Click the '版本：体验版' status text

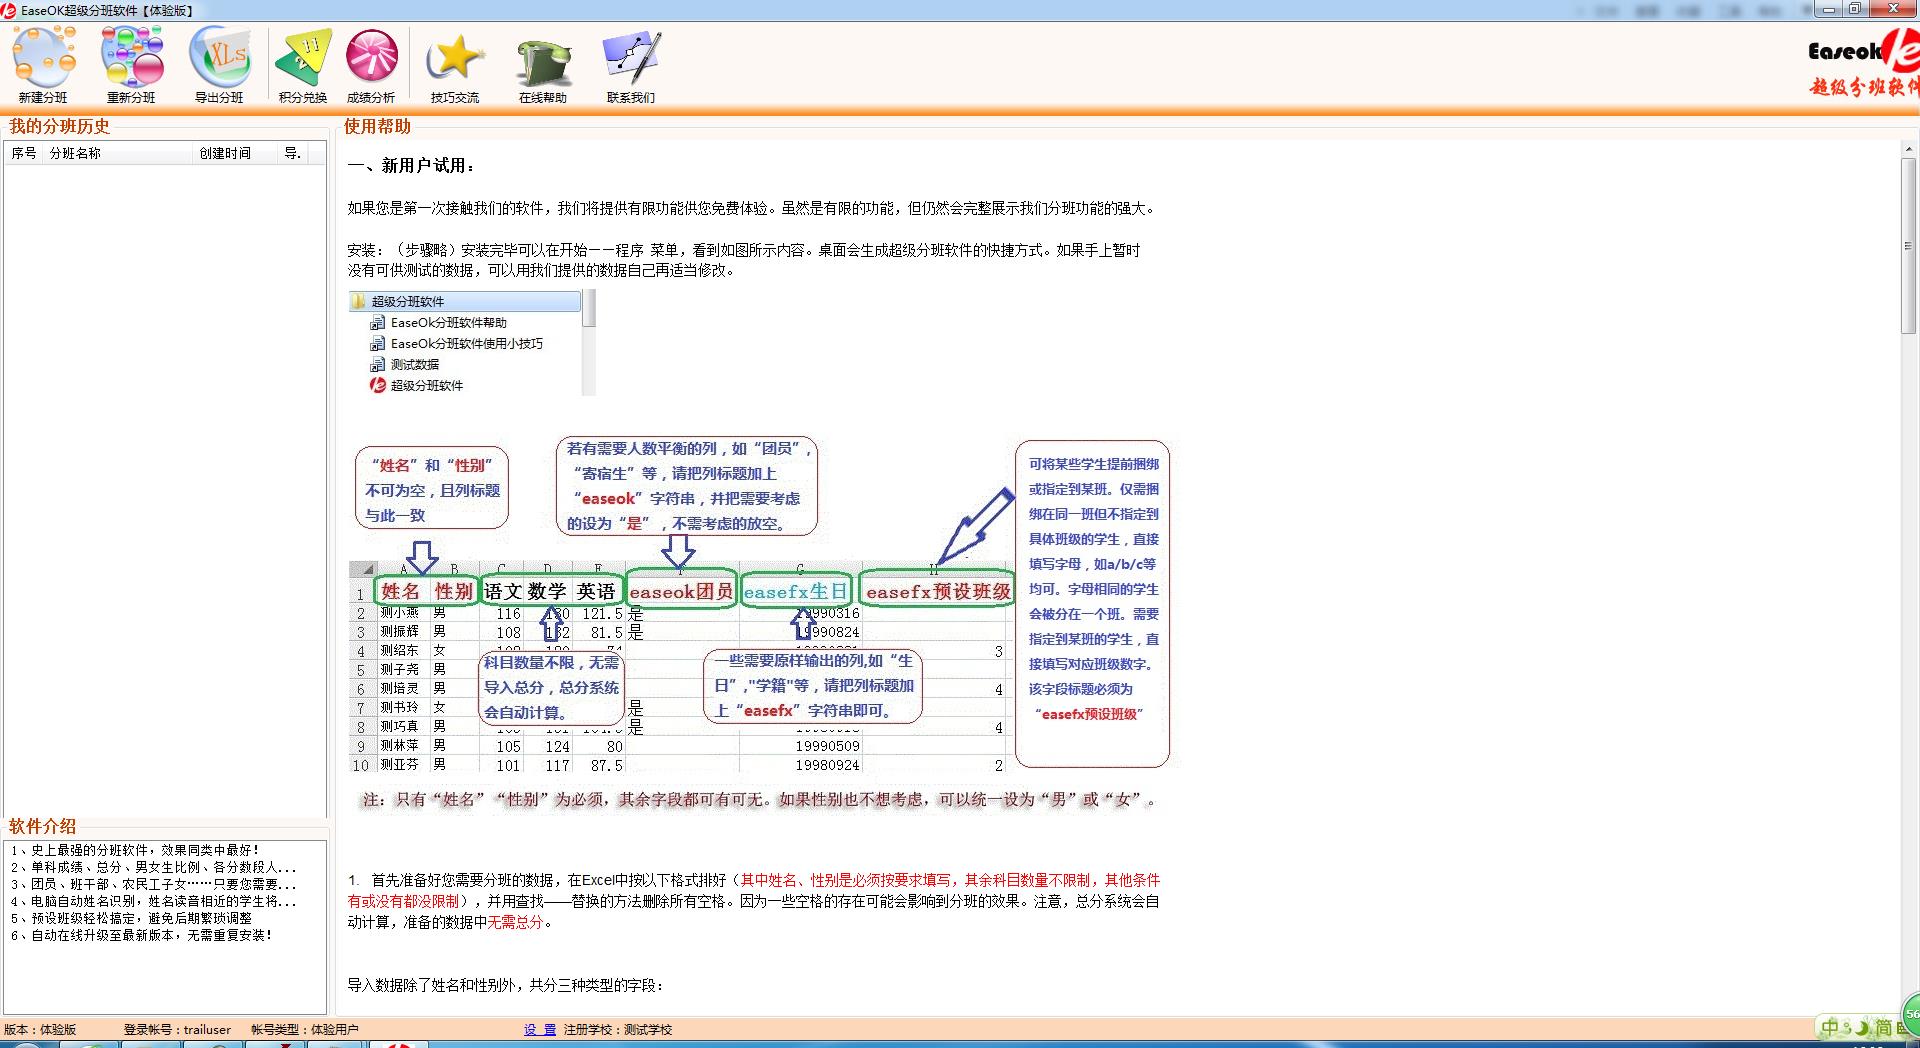tap(40, 1029)
